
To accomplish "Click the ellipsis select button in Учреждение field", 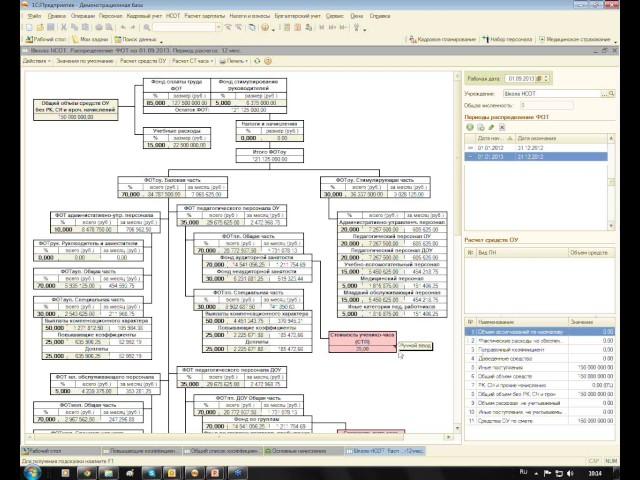I will point(604,93).
